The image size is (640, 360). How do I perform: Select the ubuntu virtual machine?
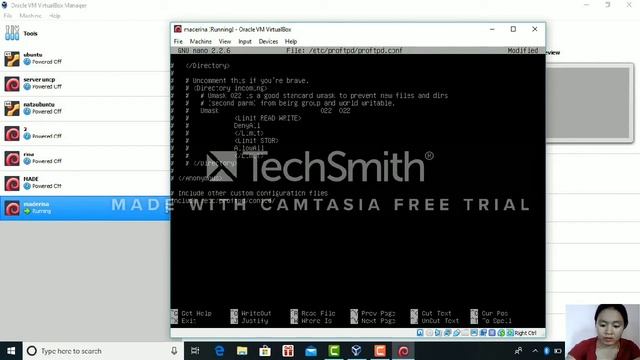[x=84, y=58]
